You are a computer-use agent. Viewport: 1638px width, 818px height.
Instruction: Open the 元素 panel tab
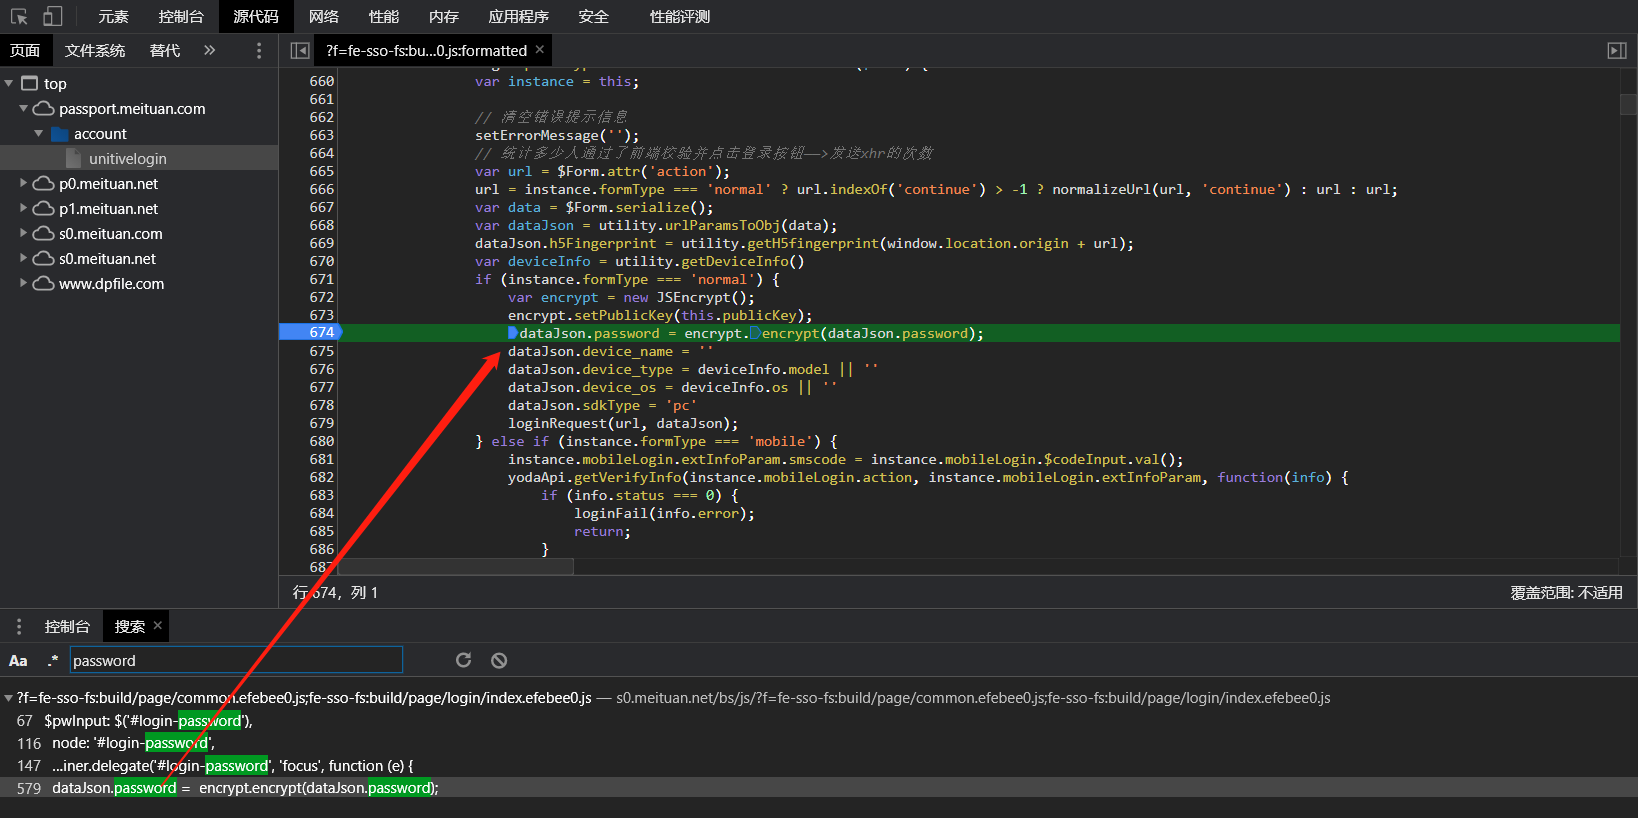pyautogui.click(x=113, y=16)
